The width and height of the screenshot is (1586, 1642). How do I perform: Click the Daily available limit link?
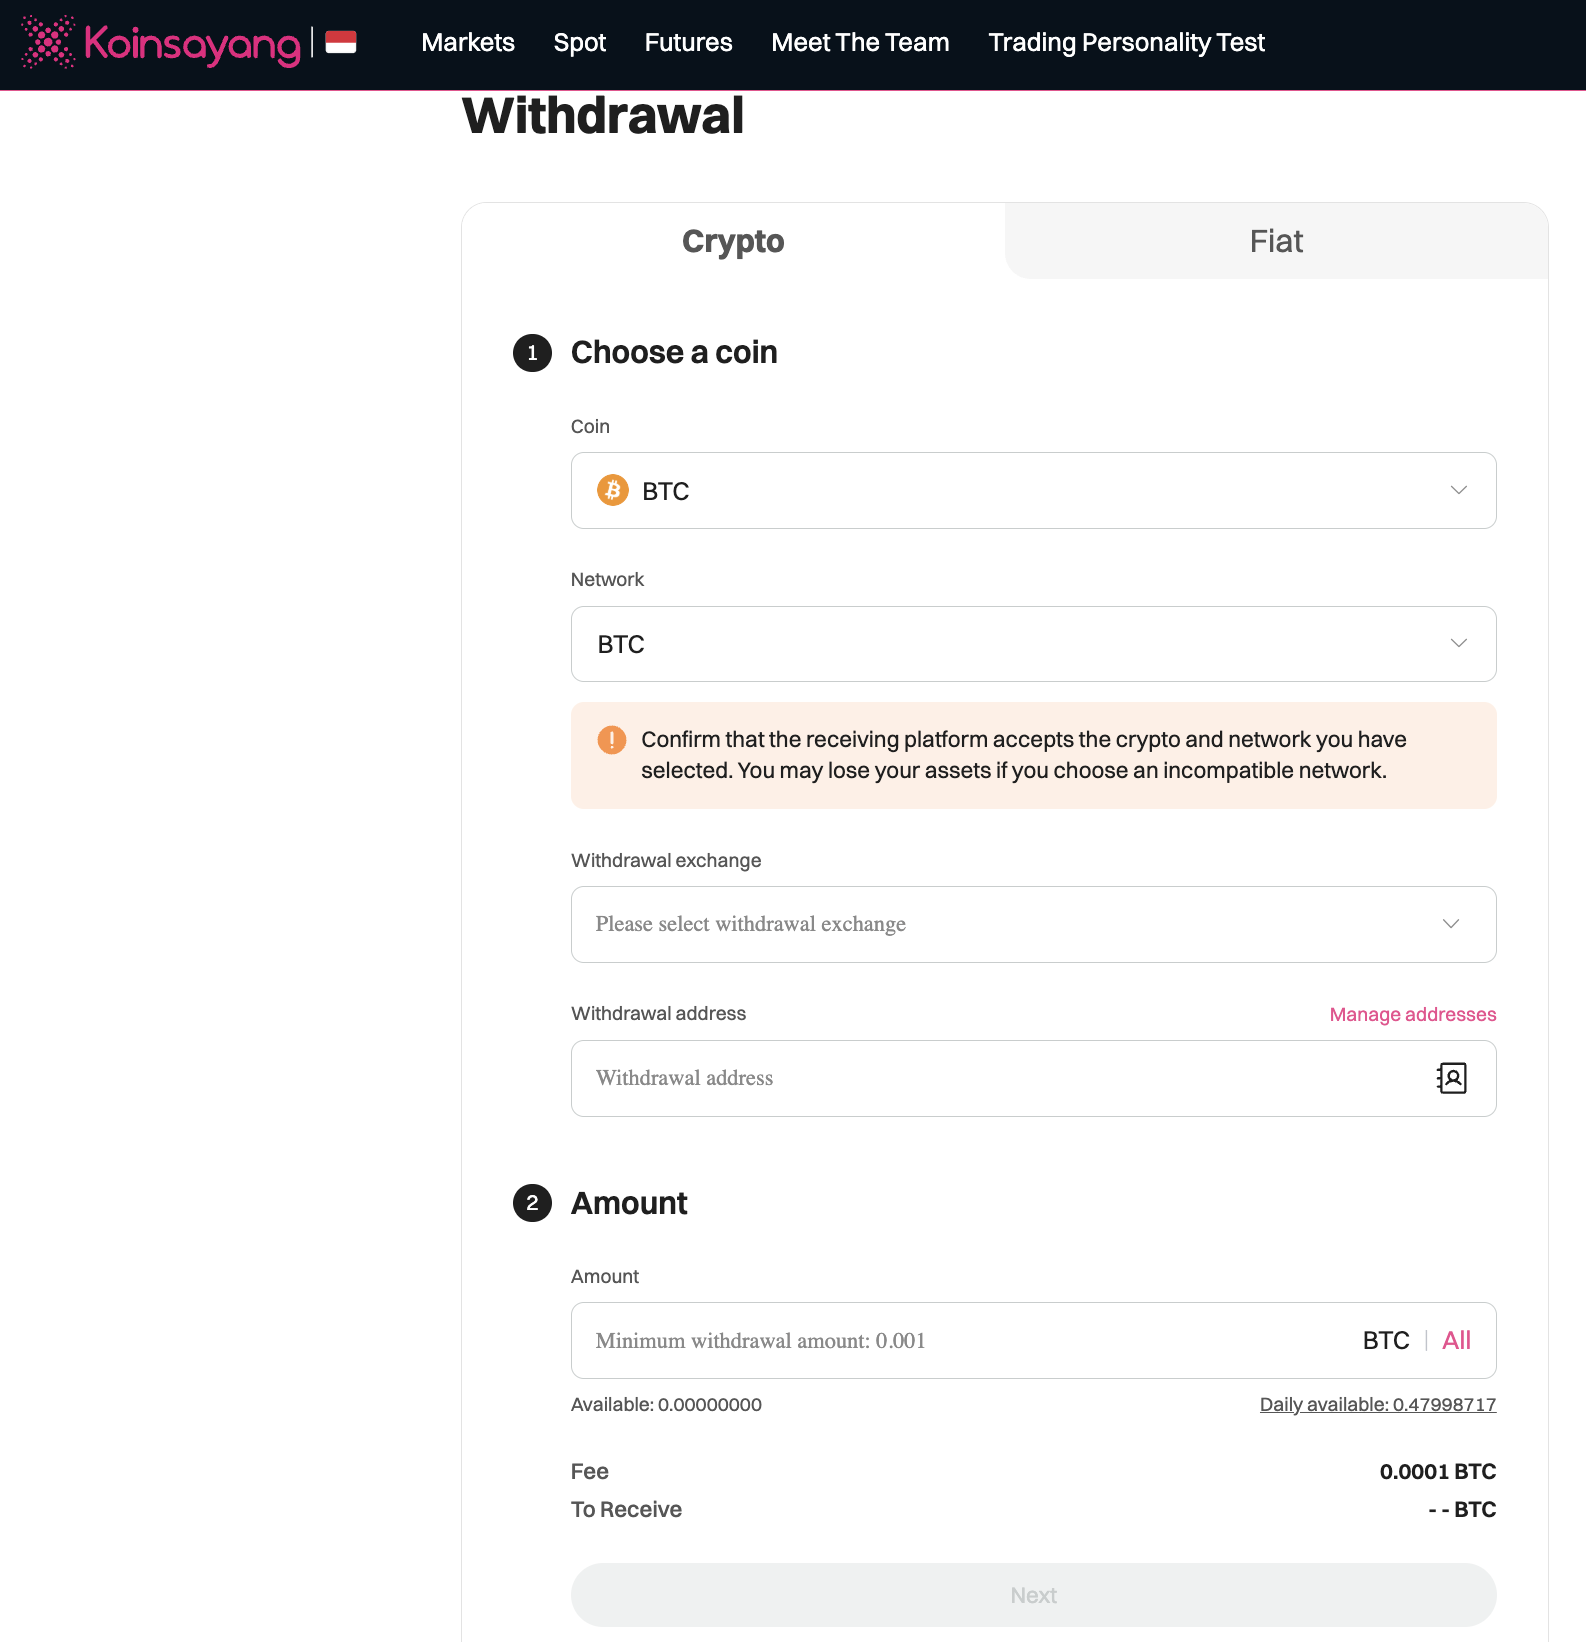click(1377, 1404)
